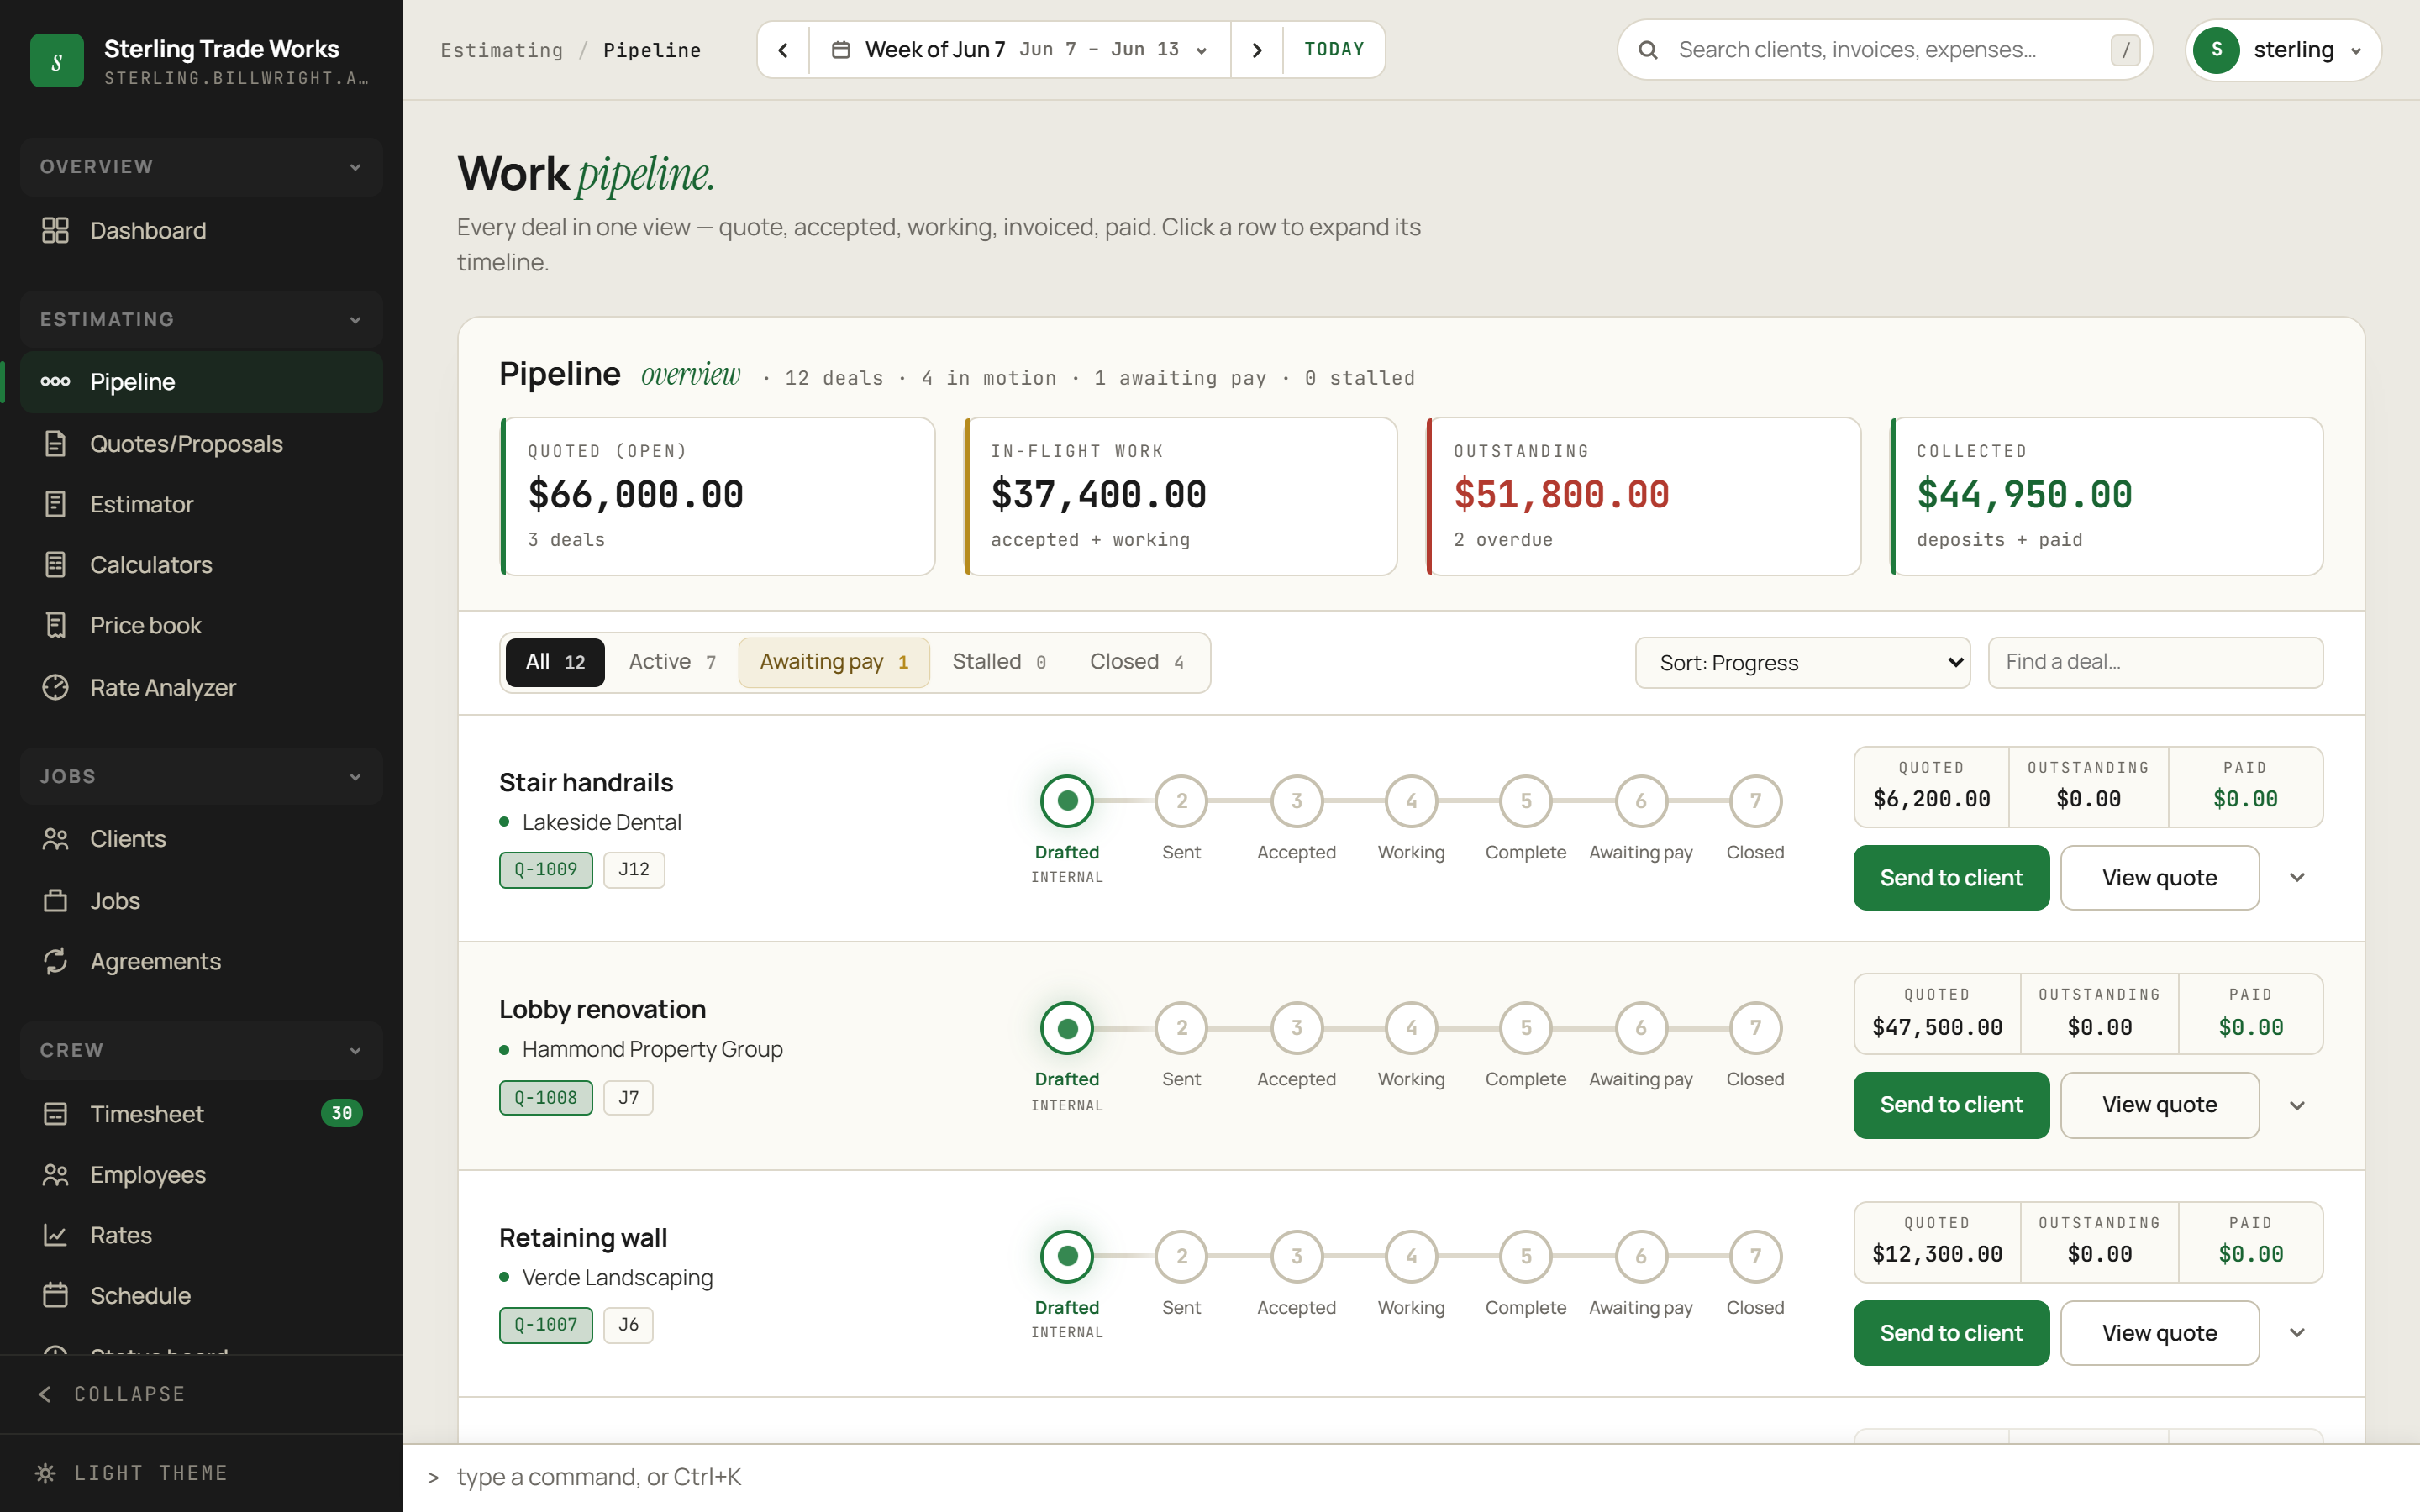Collapse the Overview sidebar section
Image resolution: width=2420 pixels, height=1512 pixels.
click(201, 166)
